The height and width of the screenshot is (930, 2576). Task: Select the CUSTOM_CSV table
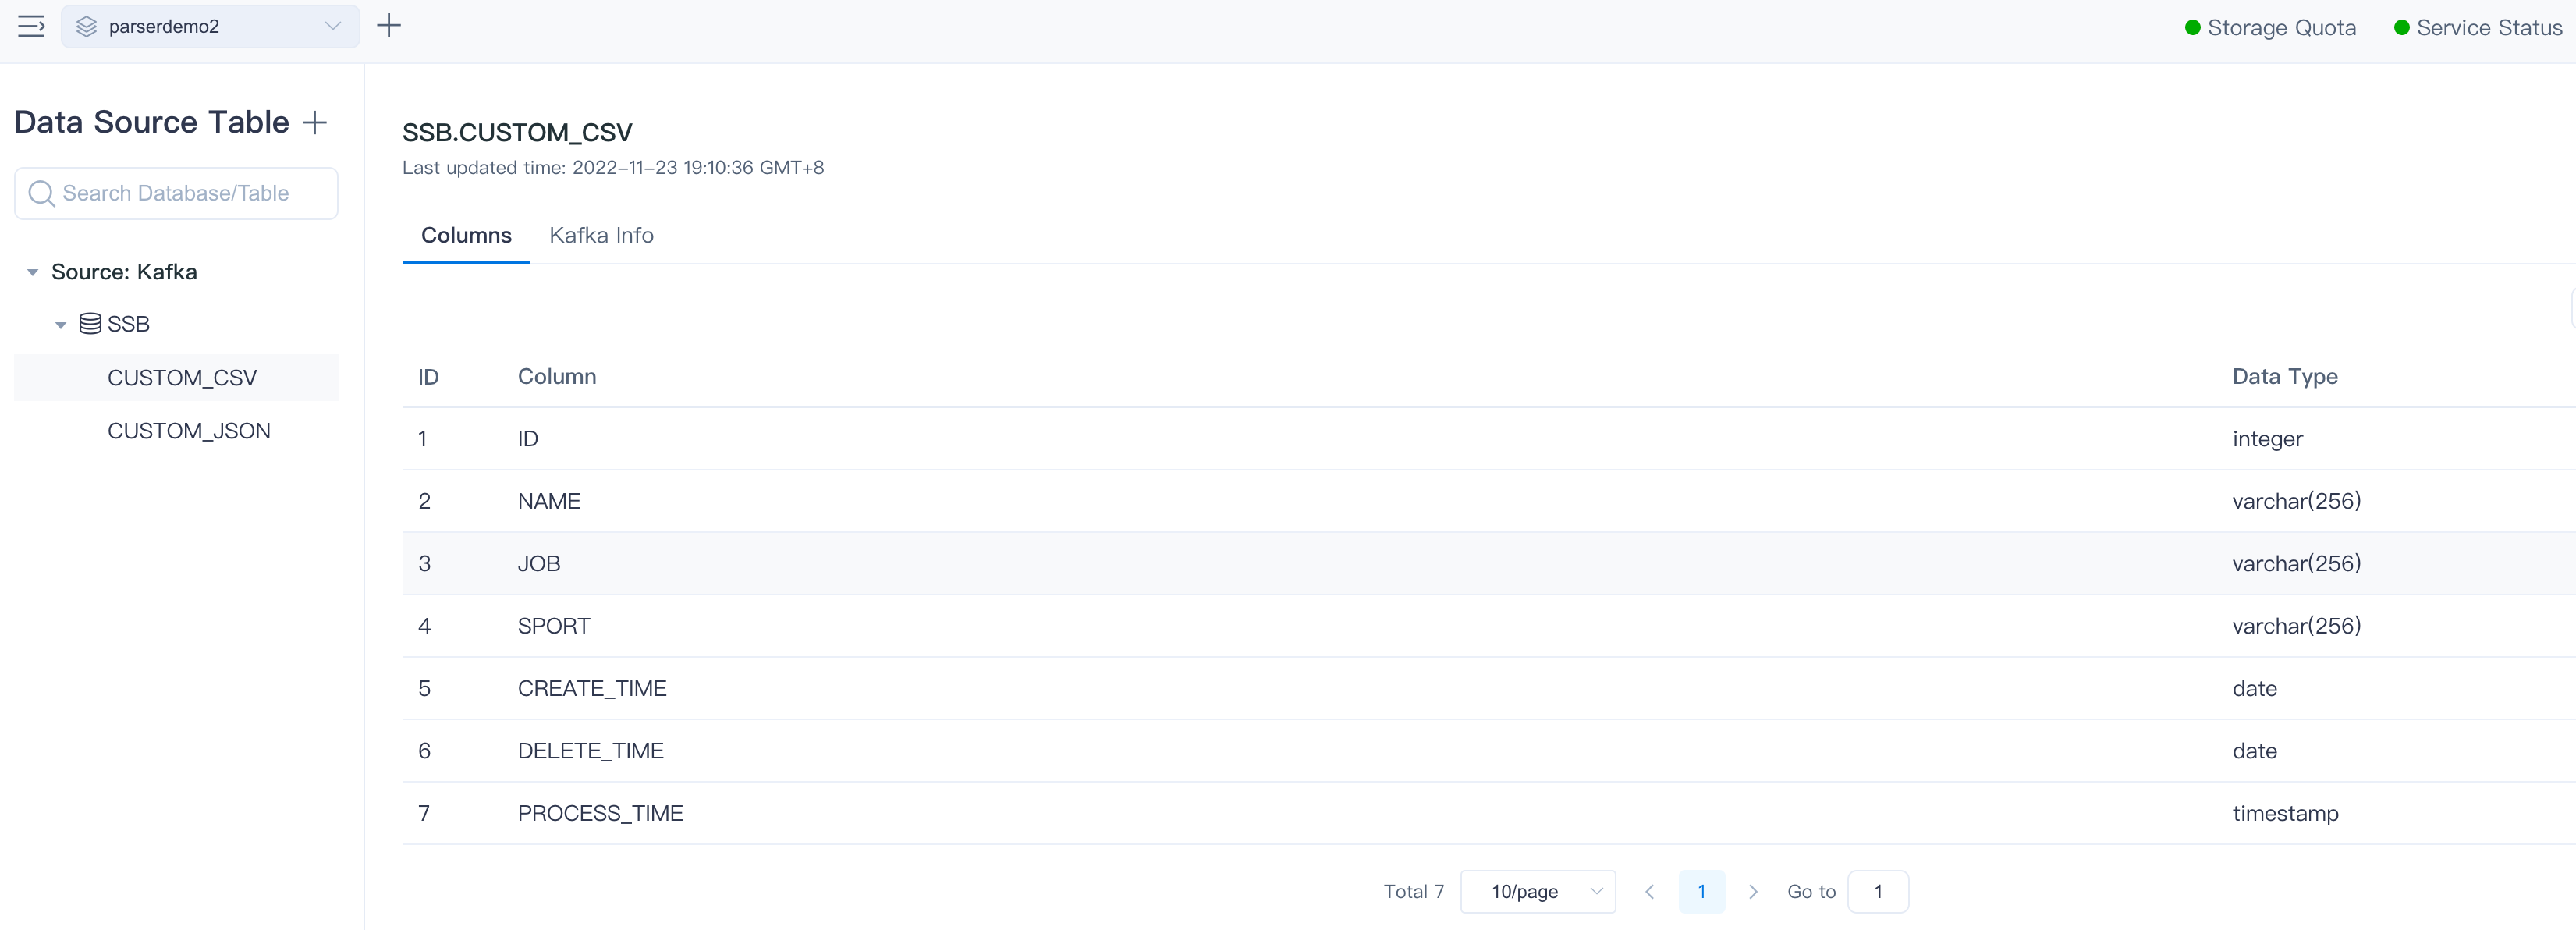pyautogui.click(x=182, y=378)
